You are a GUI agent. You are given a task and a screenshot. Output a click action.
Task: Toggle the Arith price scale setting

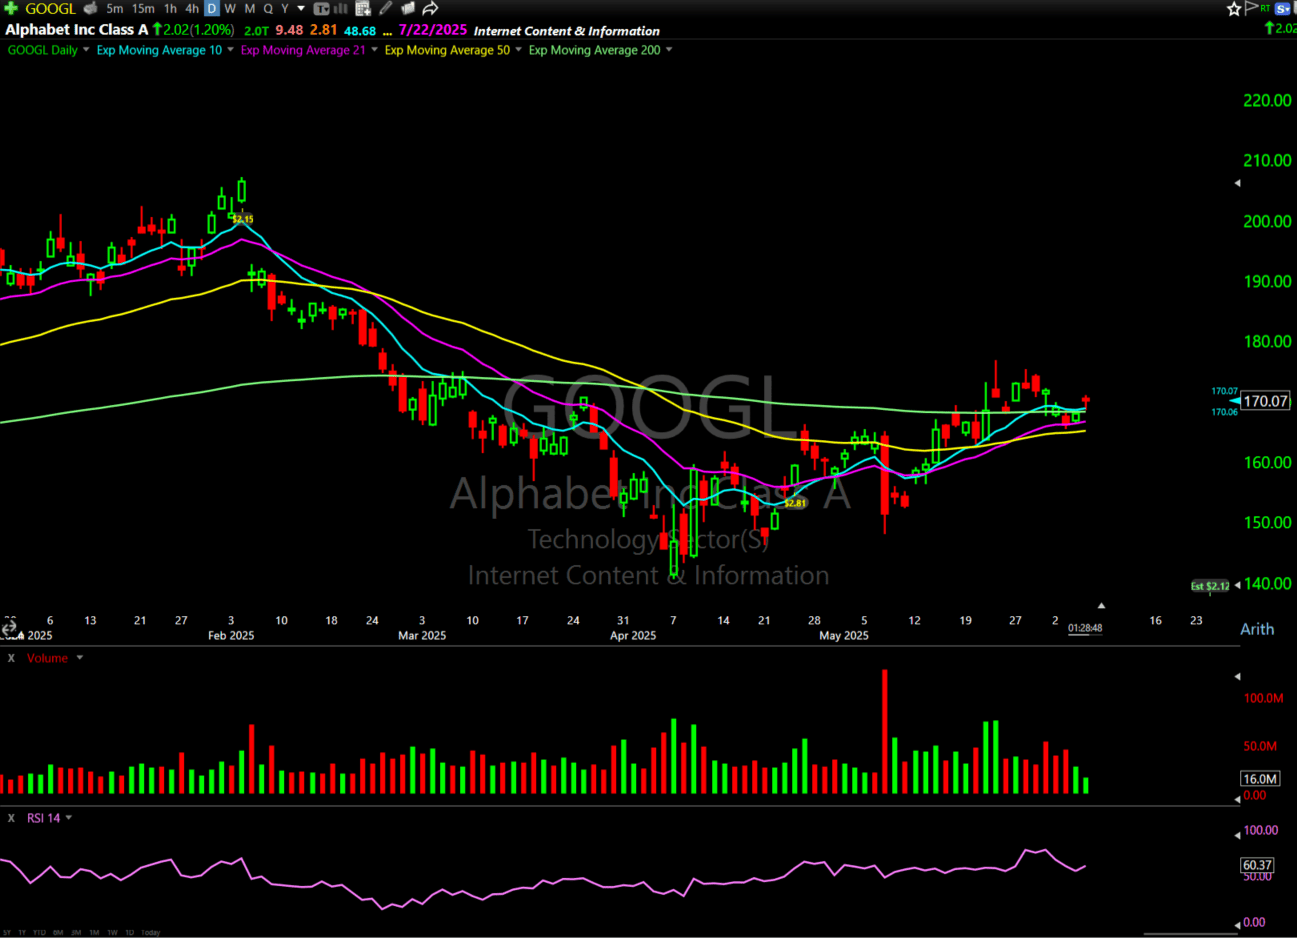pyautogui.click(x=1257, y=629)
